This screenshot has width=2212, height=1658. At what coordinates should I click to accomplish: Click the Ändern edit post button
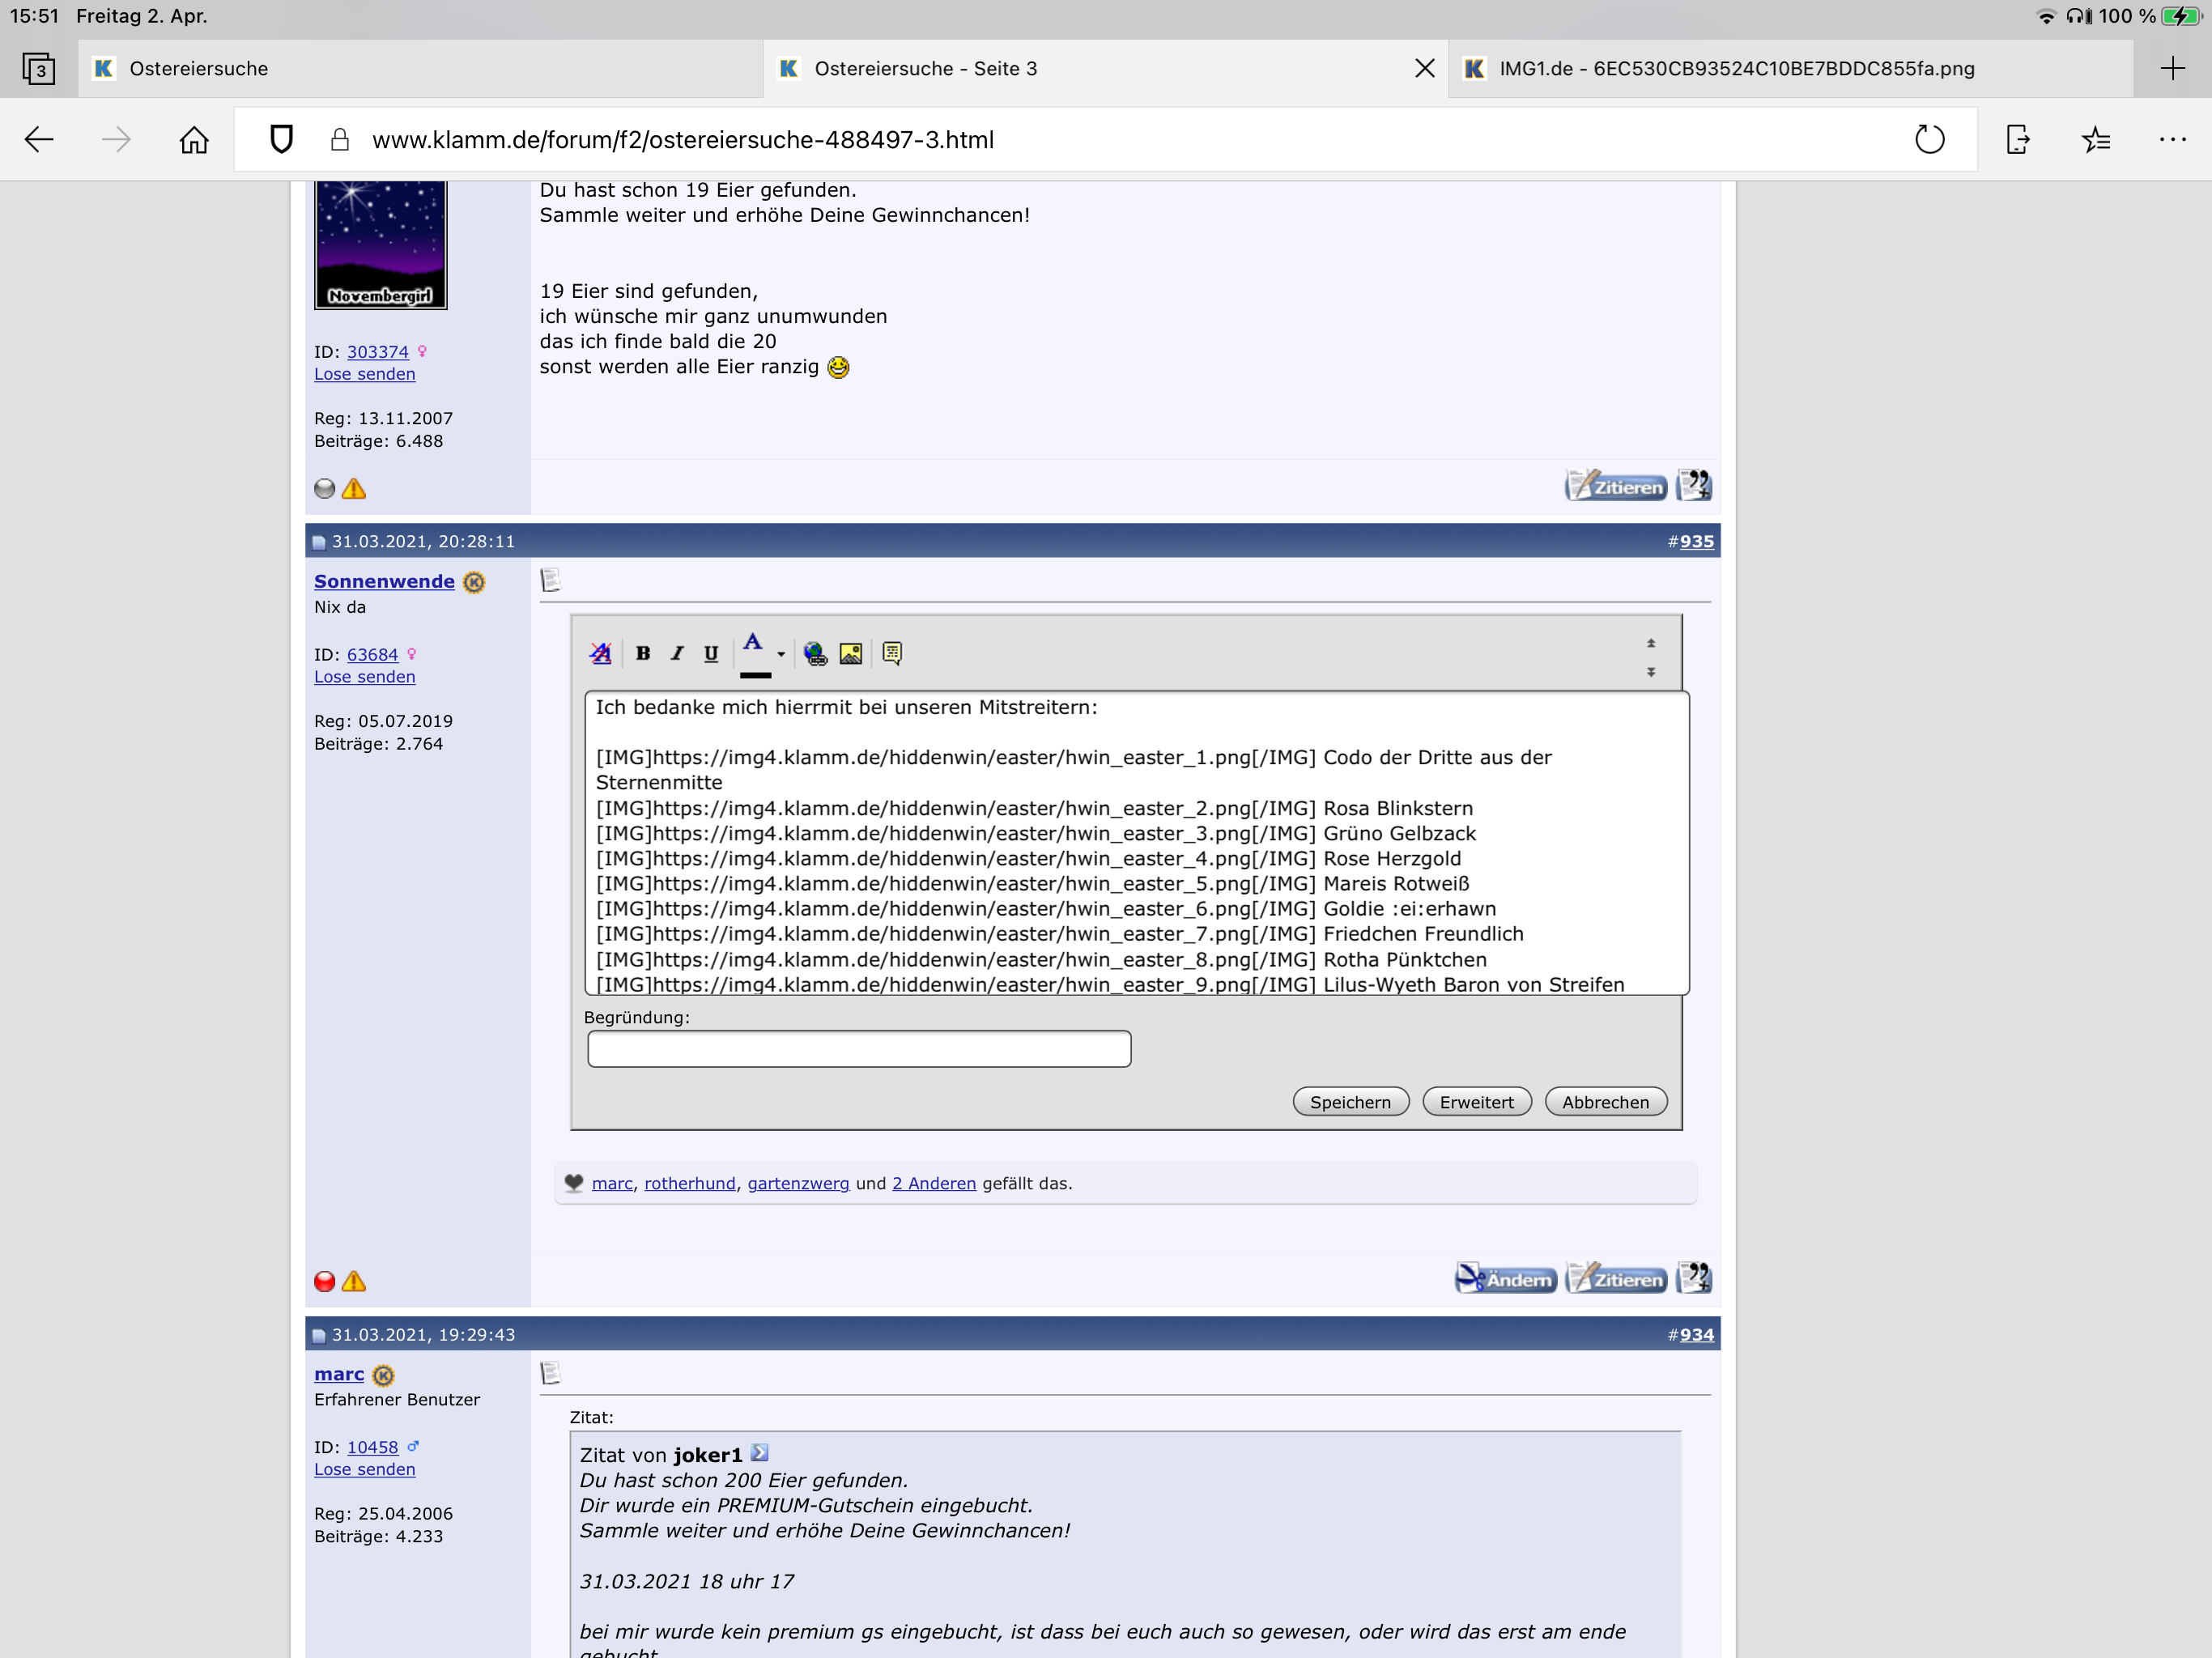tap(1506, 1279)
